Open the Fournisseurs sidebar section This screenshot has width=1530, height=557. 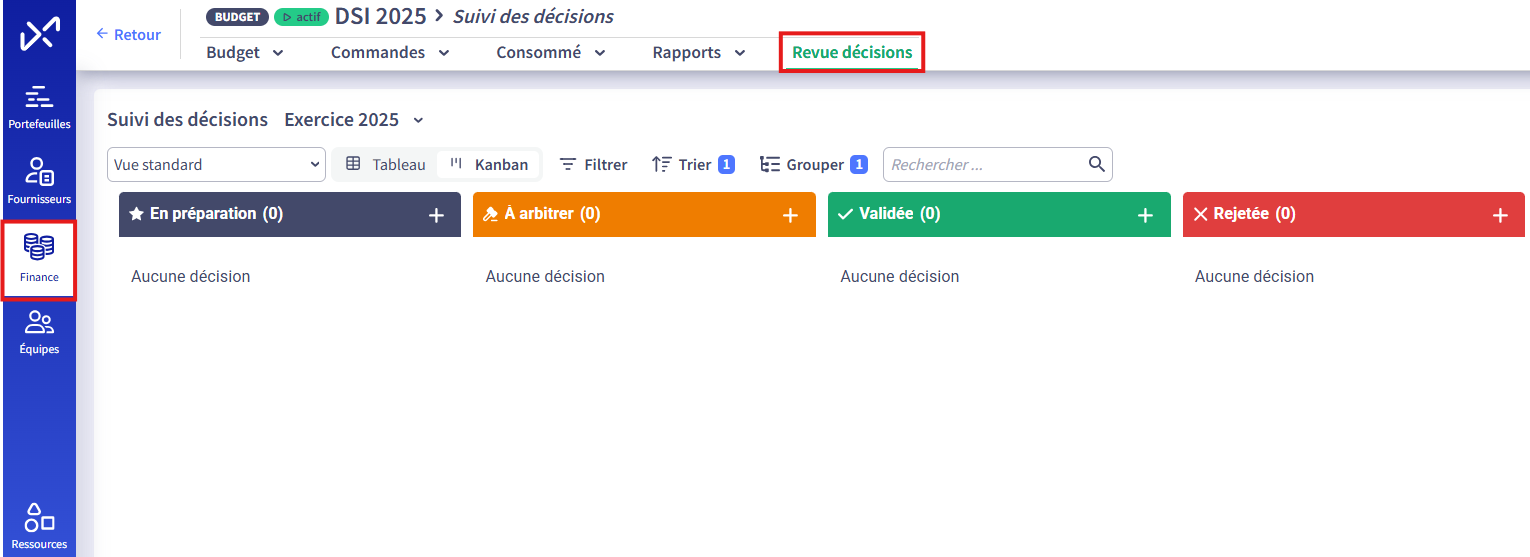pyautogui.click(x=39, y=181)
